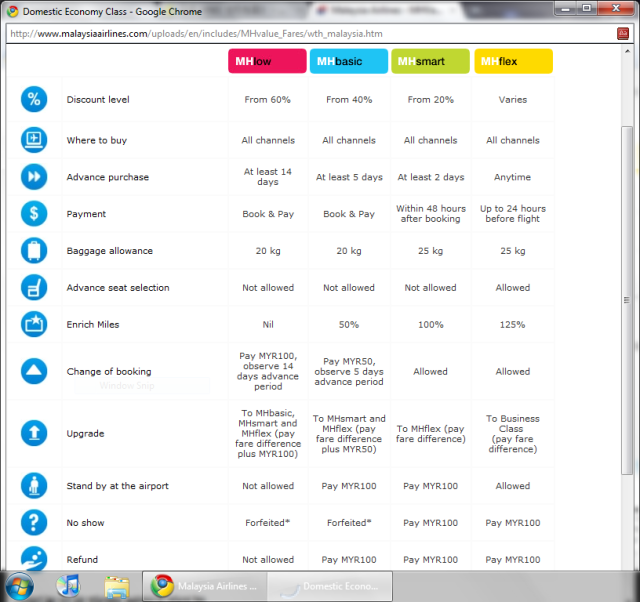Click "To MHflex (pay fare difference)" cell

pos(431,433)
